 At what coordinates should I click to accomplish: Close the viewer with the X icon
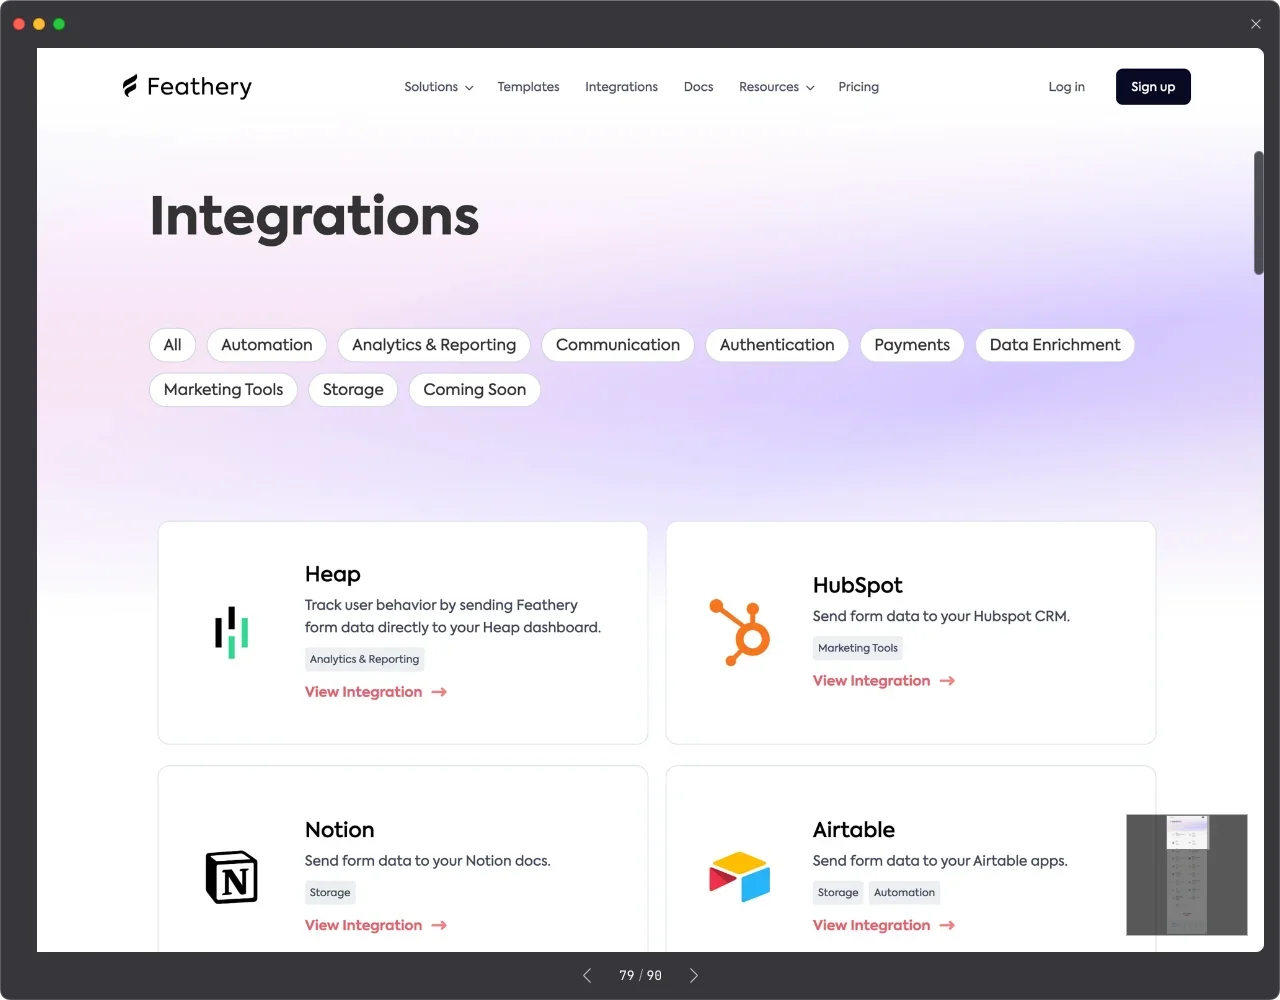click(1256, 24)
